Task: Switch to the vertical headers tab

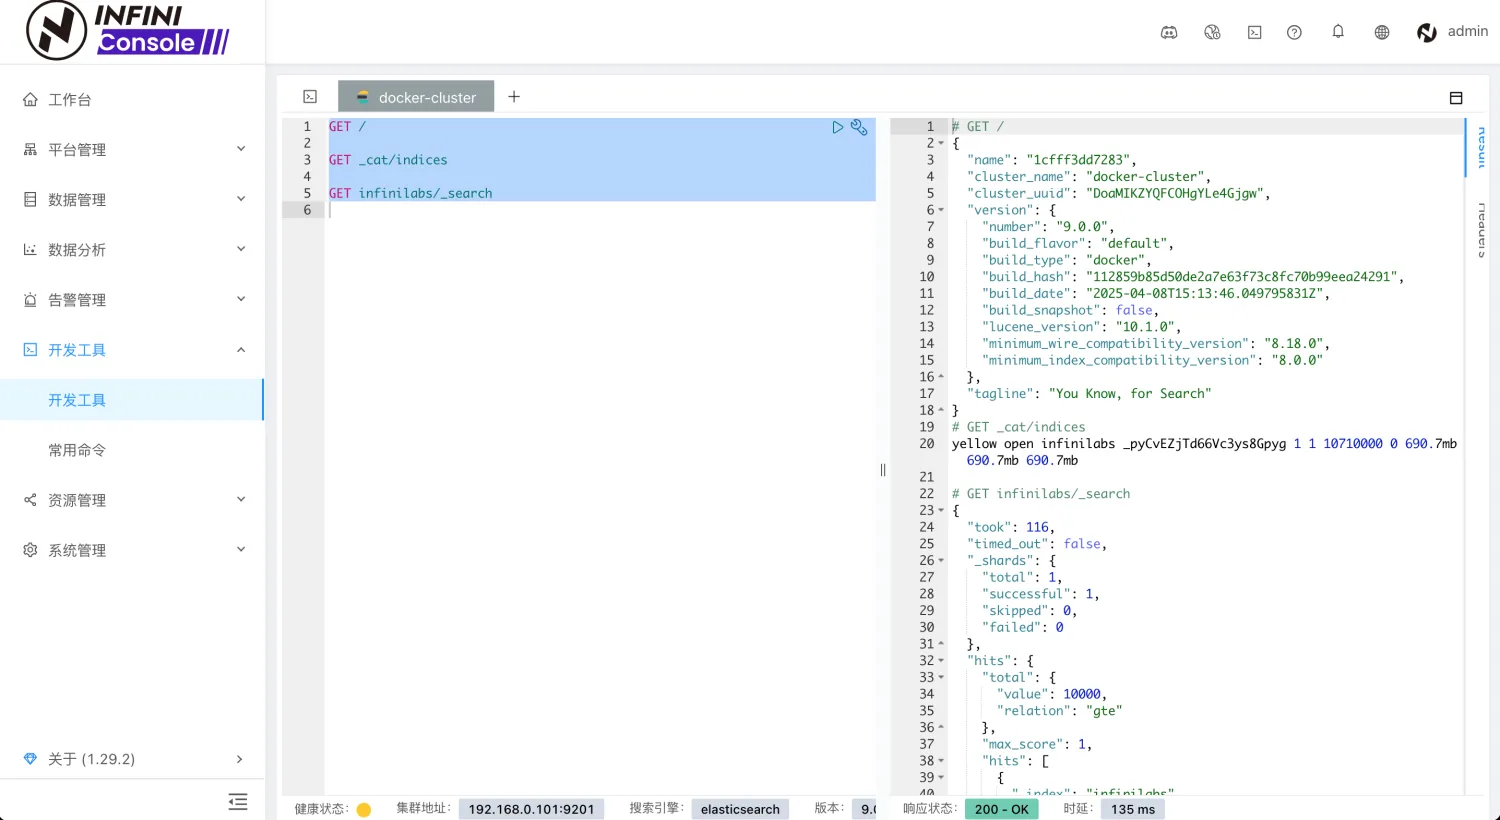Action: pos(1481,231)
